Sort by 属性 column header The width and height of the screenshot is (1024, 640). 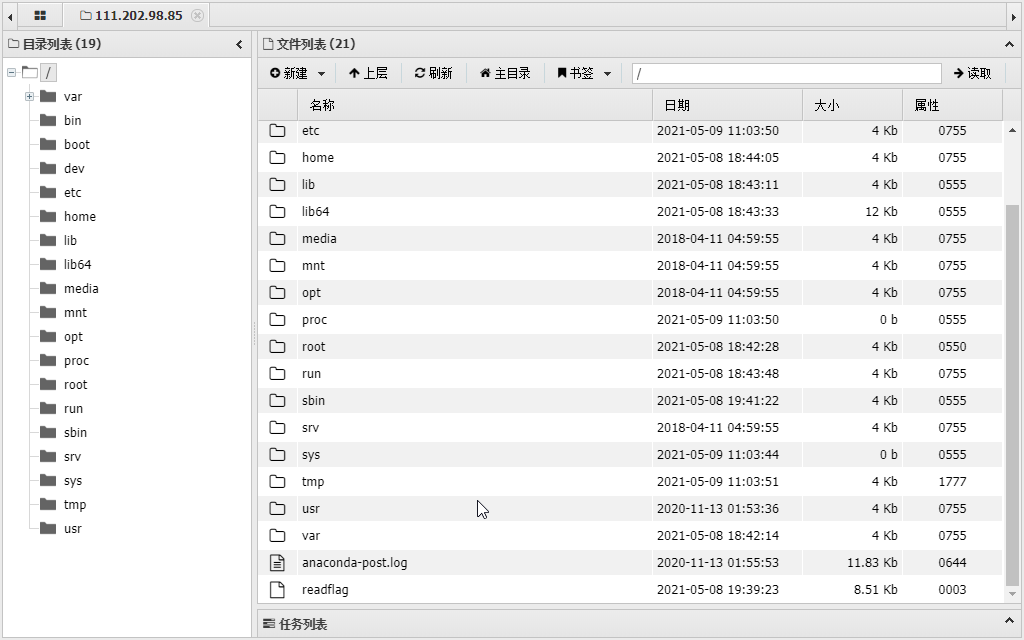[952, 105]
